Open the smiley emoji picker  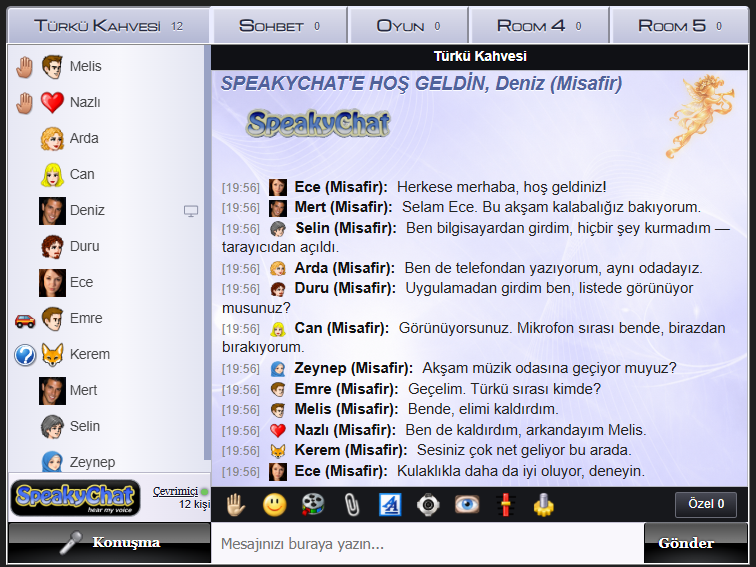pyautogui.click(x=274, y=505)
